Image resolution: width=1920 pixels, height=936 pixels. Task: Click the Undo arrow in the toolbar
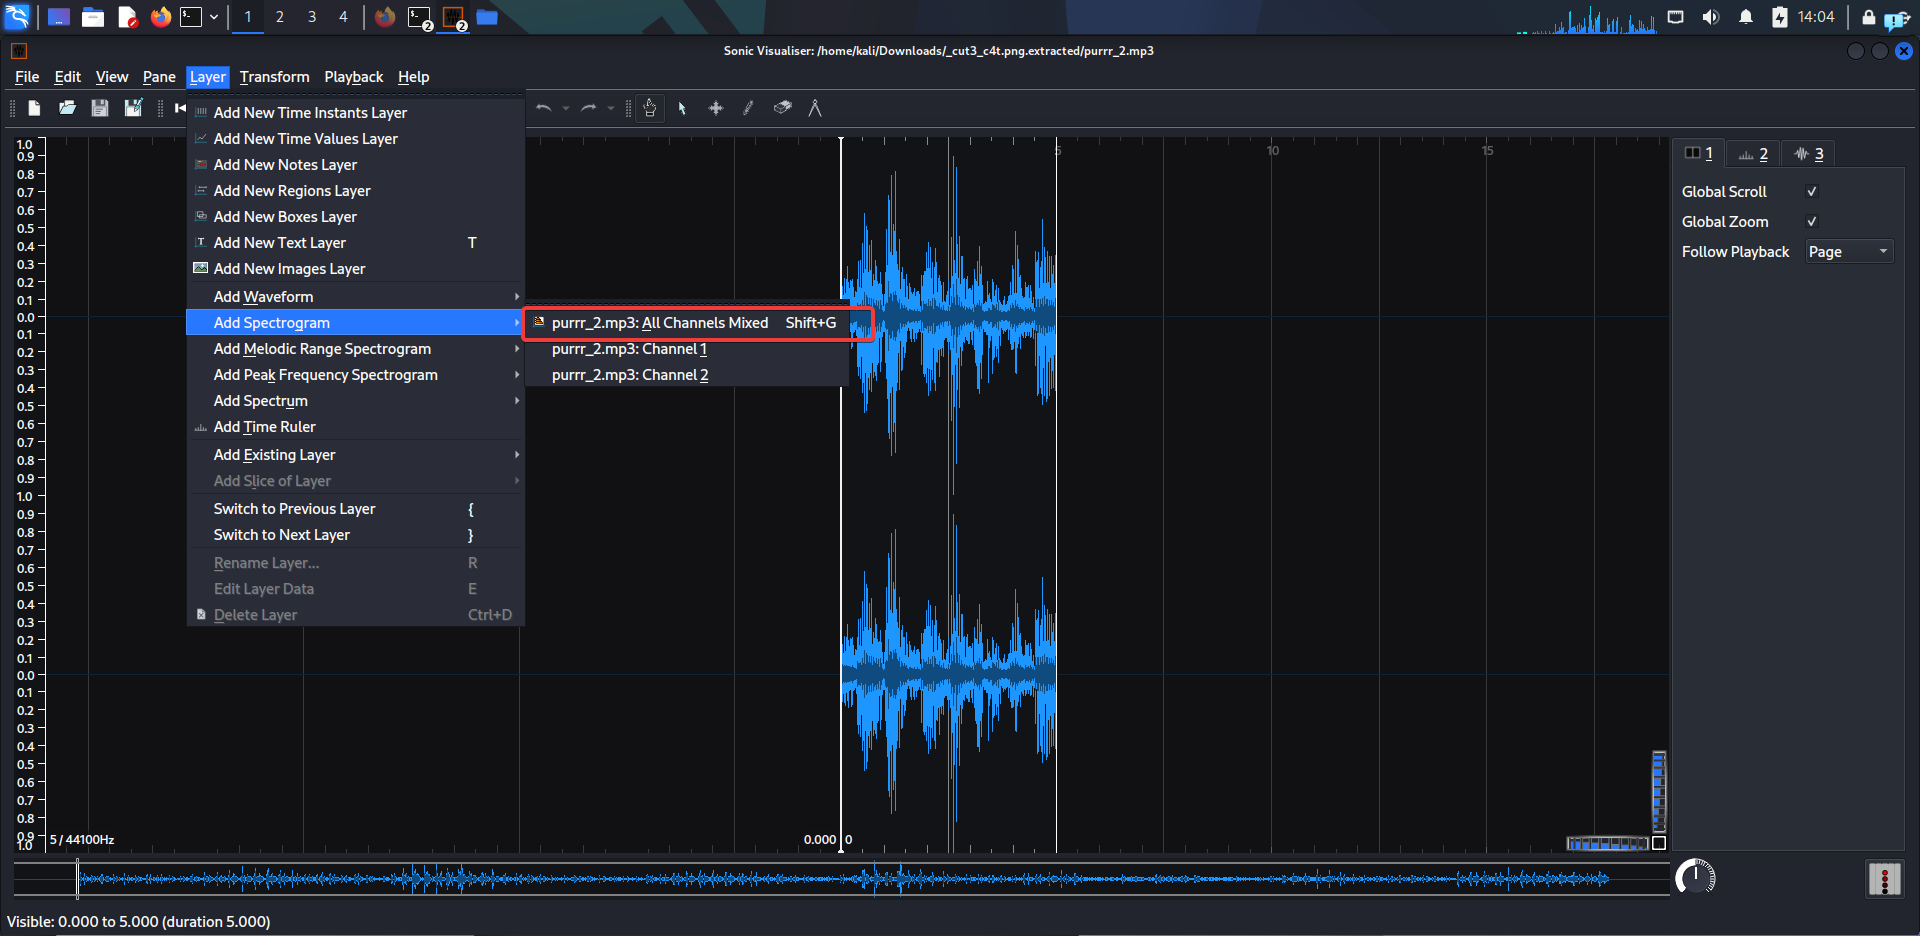click(x=544, y=108)
